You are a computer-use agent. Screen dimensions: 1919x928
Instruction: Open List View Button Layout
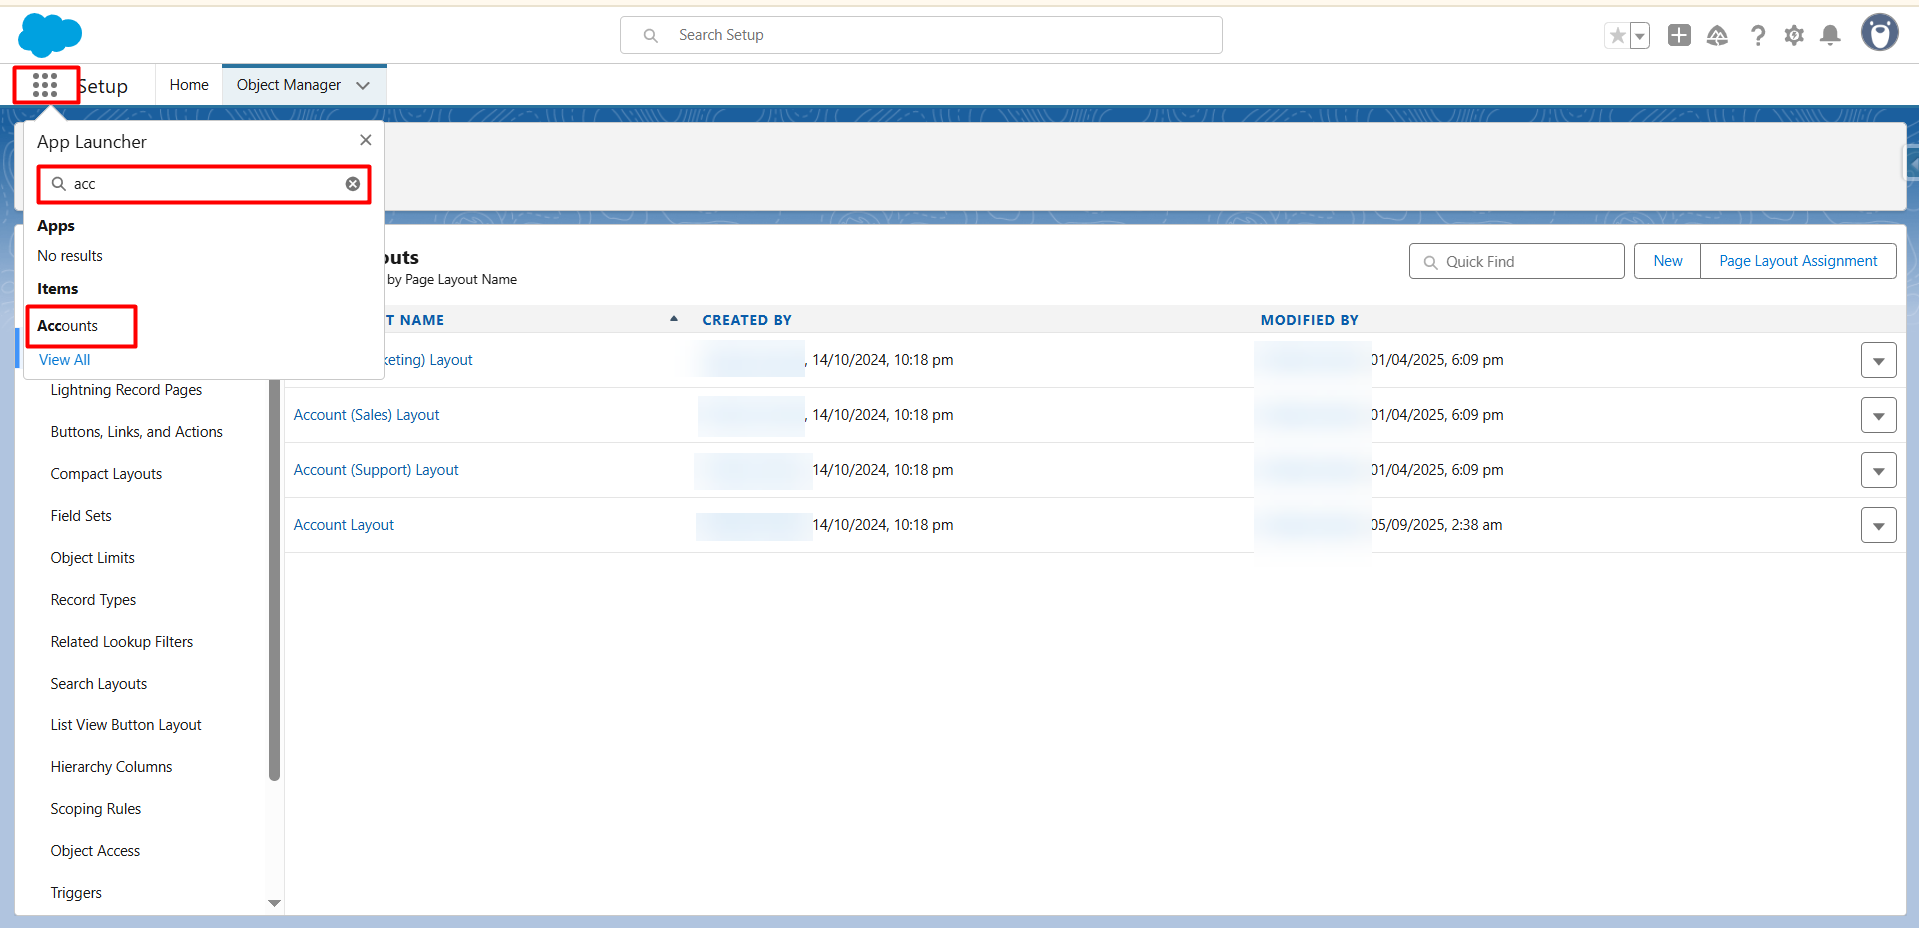pyautogui.click(x=126, y=725)
